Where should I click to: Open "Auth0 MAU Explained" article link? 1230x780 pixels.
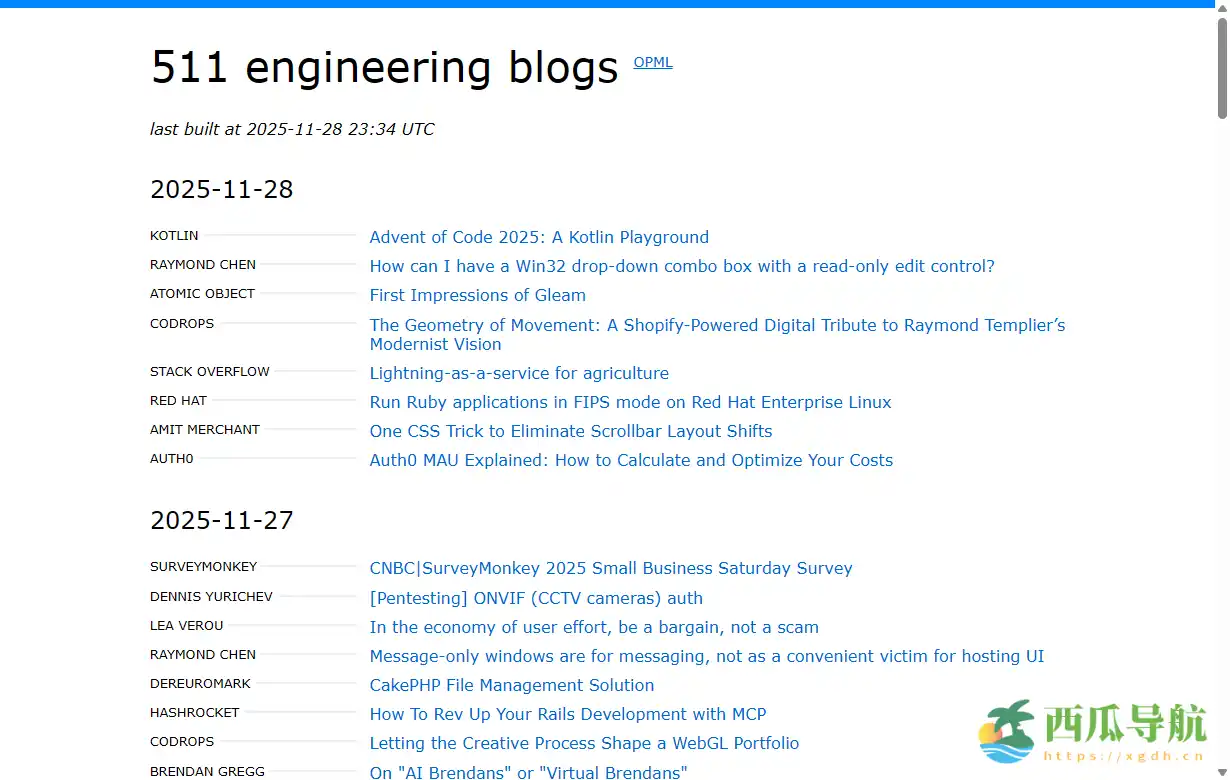(631, 460)
